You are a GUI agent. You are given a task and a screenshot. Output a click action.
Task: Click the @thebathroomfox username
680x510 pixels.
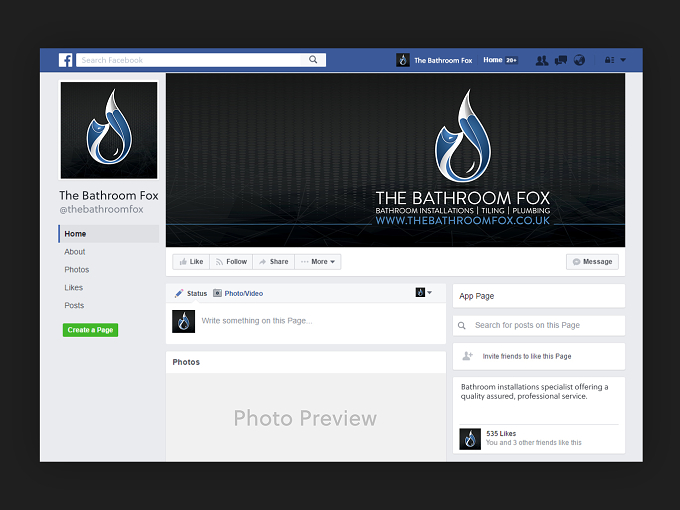pyautogui.click(x=101, y=209)
